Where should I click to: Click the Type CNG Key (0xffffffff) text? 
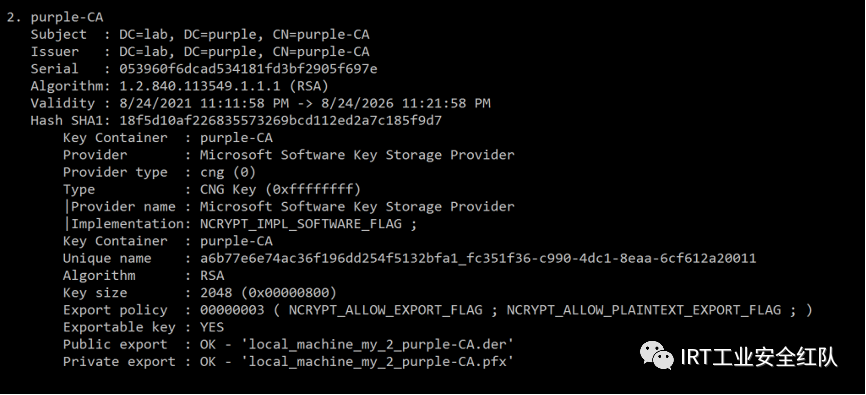280,189
